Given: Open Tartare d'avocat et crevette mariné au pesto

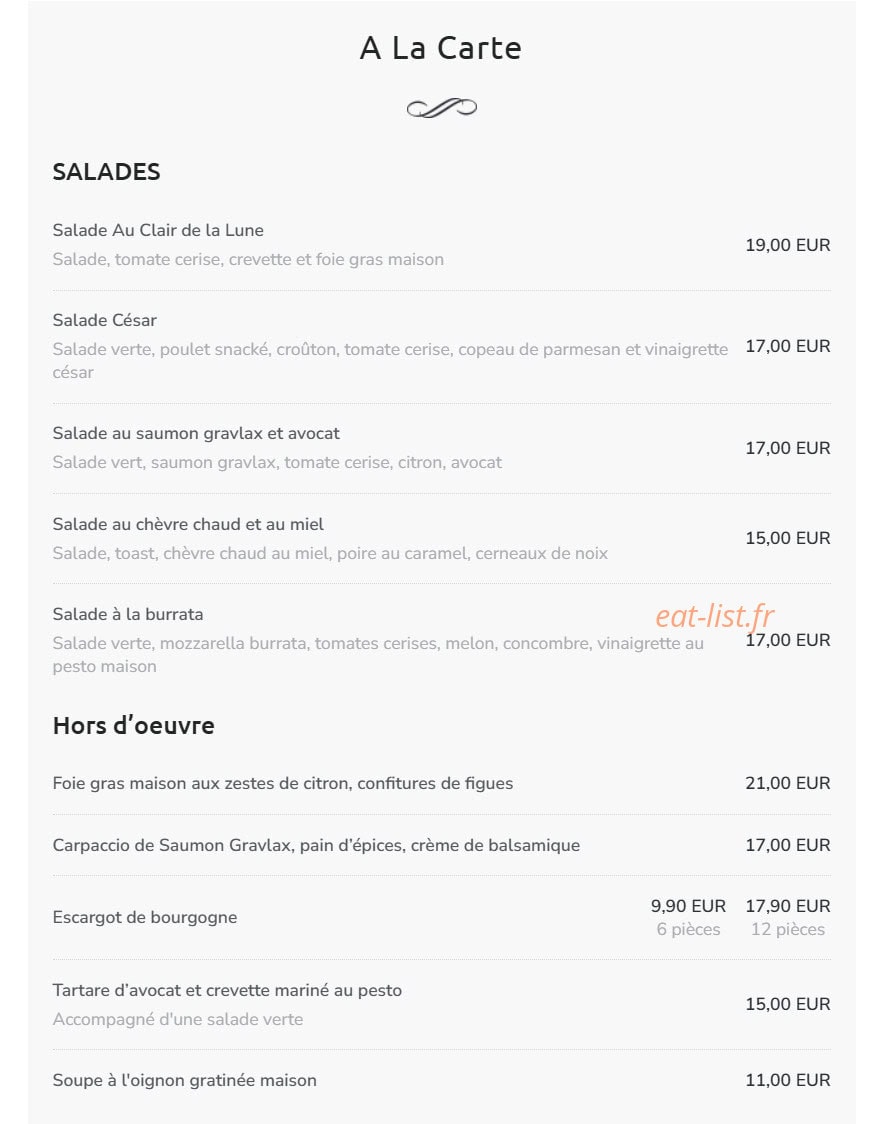Looking at the screenshot, I should [x=227, y=990].
